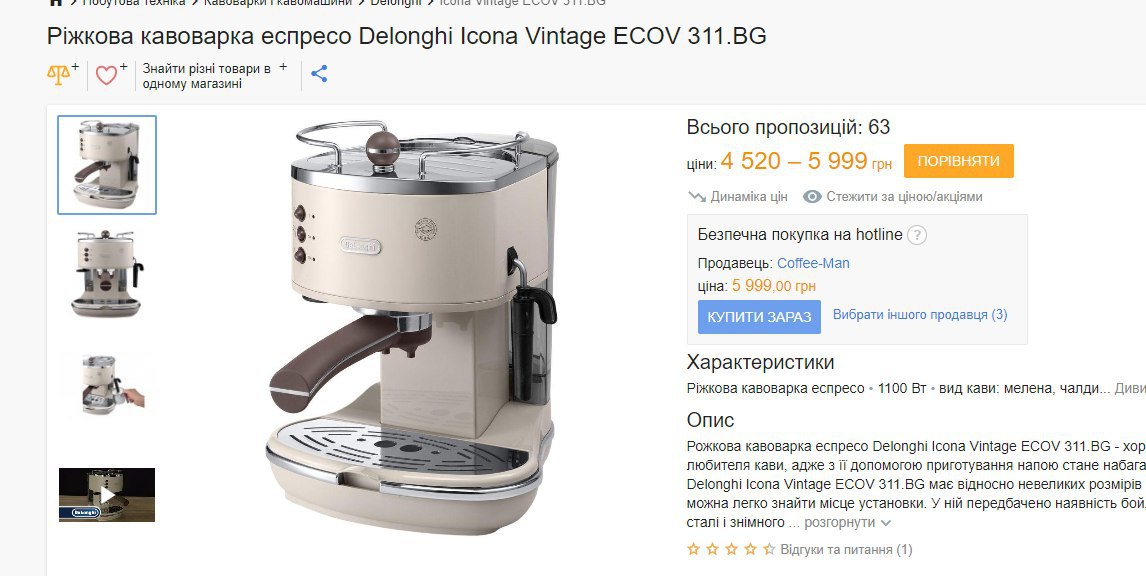Open price dynamics chart icon

pos(697,197)
